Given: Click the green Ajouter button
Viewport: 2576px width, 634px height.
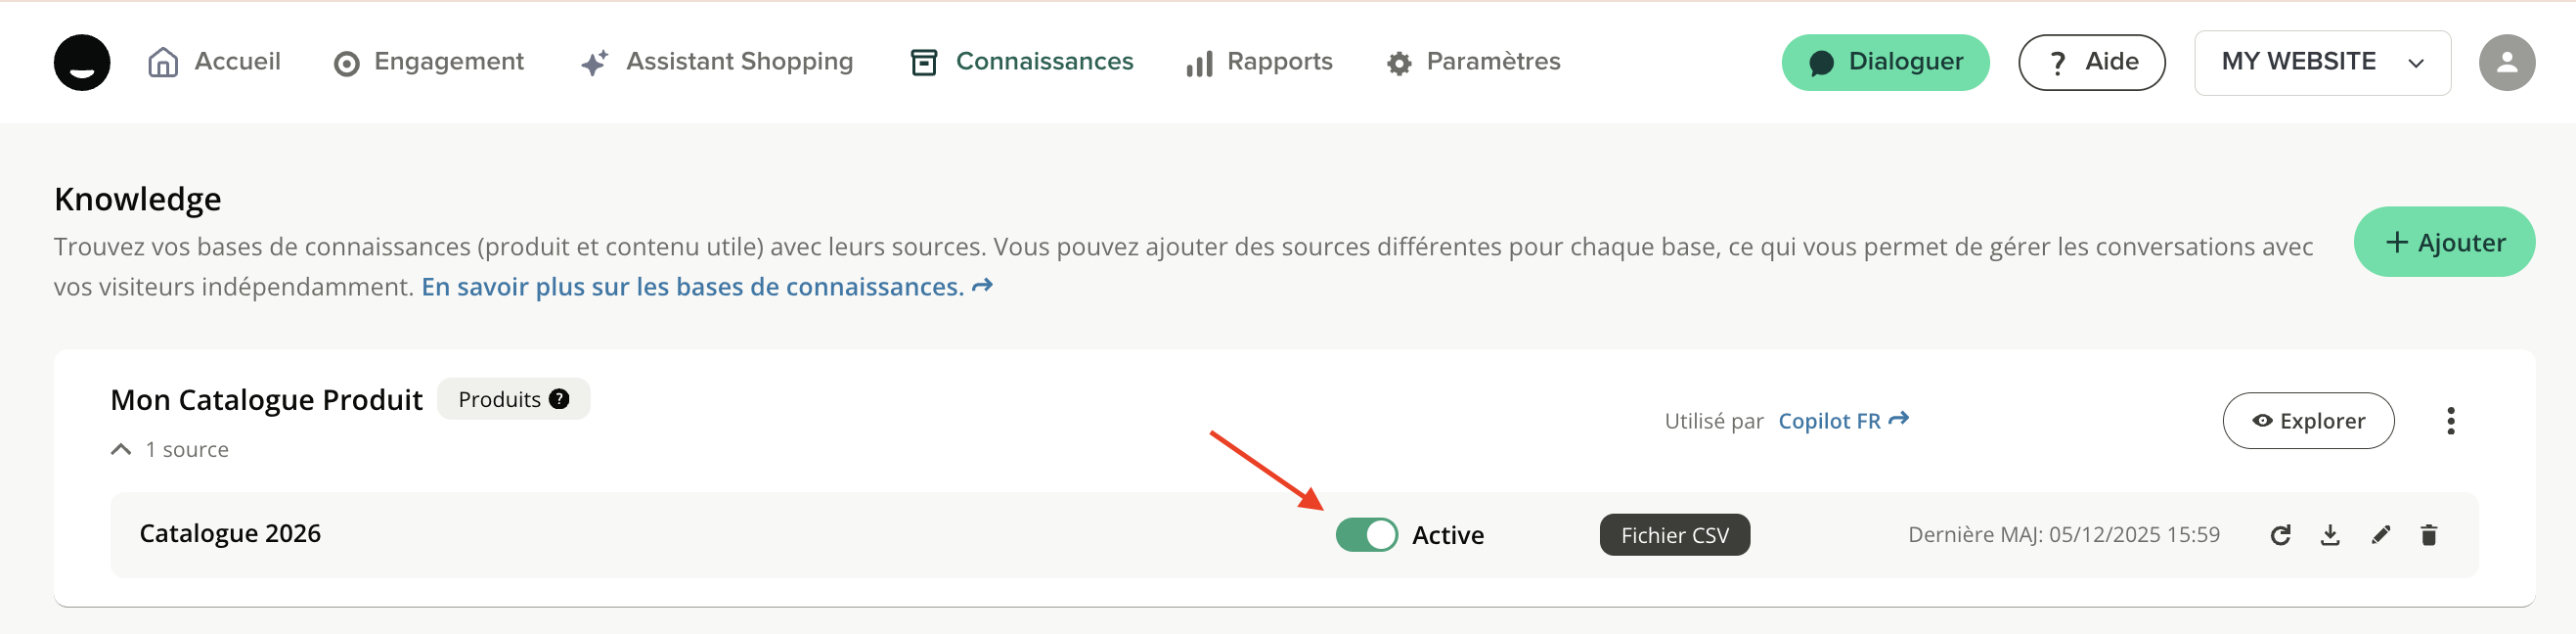Looking at the screenshot, I should (2443, 242).
